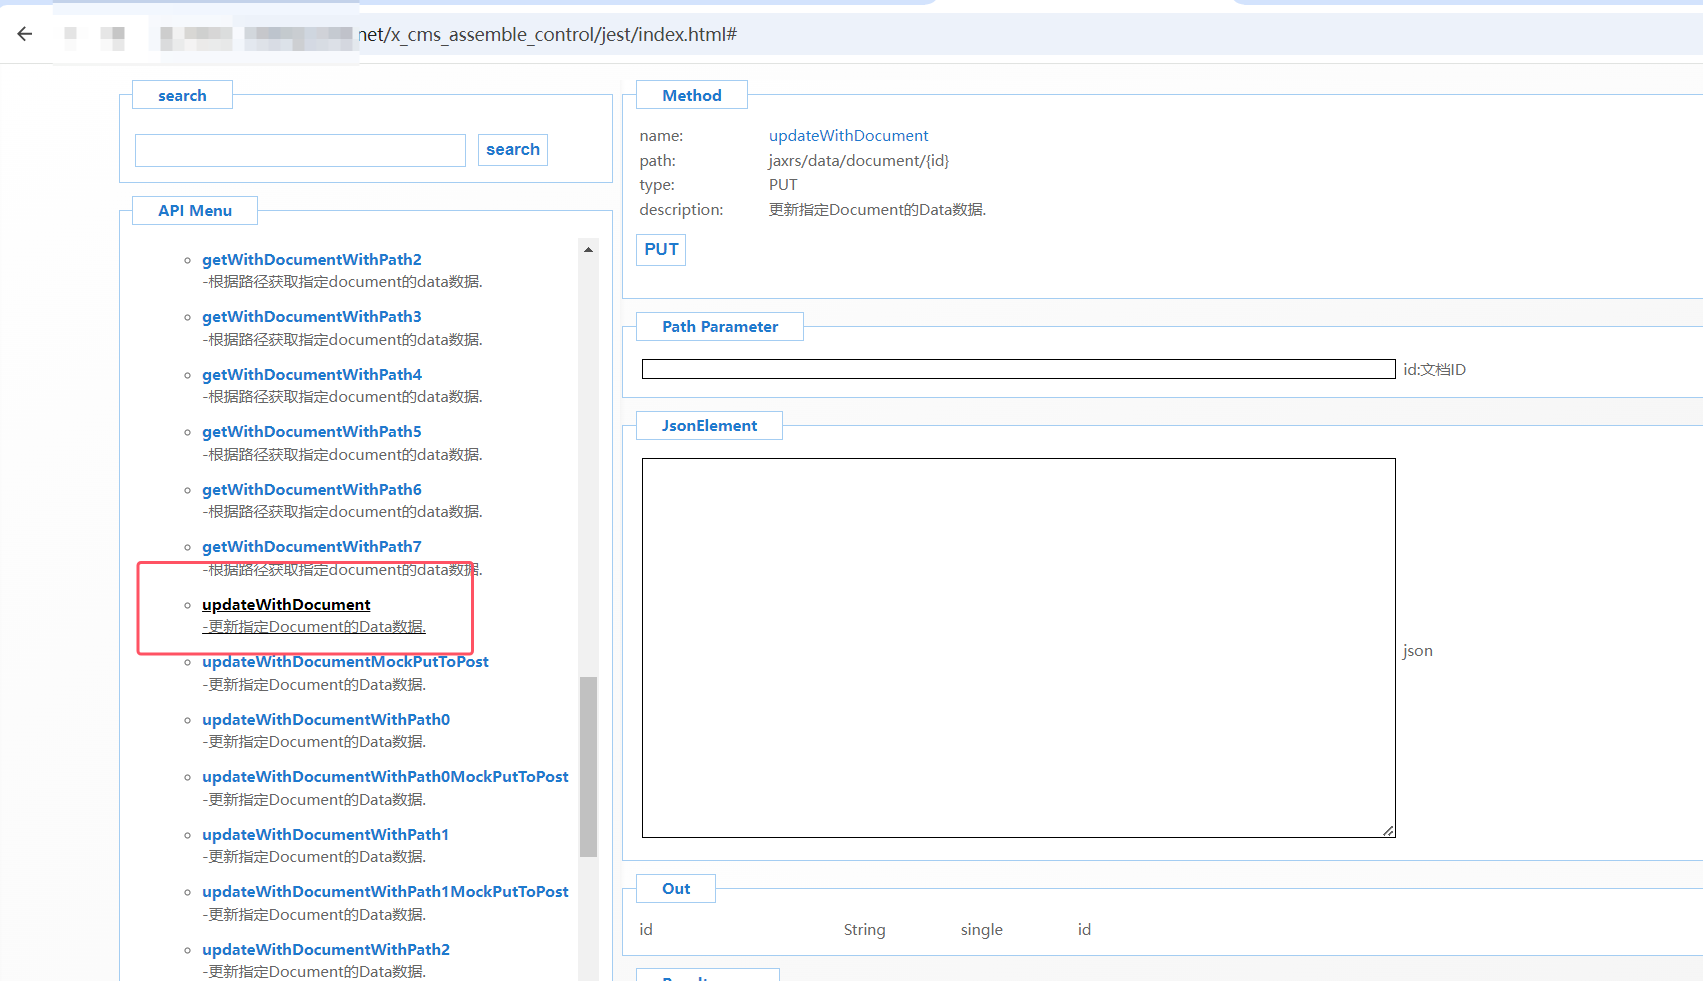Choose updateWithDocumentWithPath0 from the menu
This screenshot has height=981, width=1703.
326,720
